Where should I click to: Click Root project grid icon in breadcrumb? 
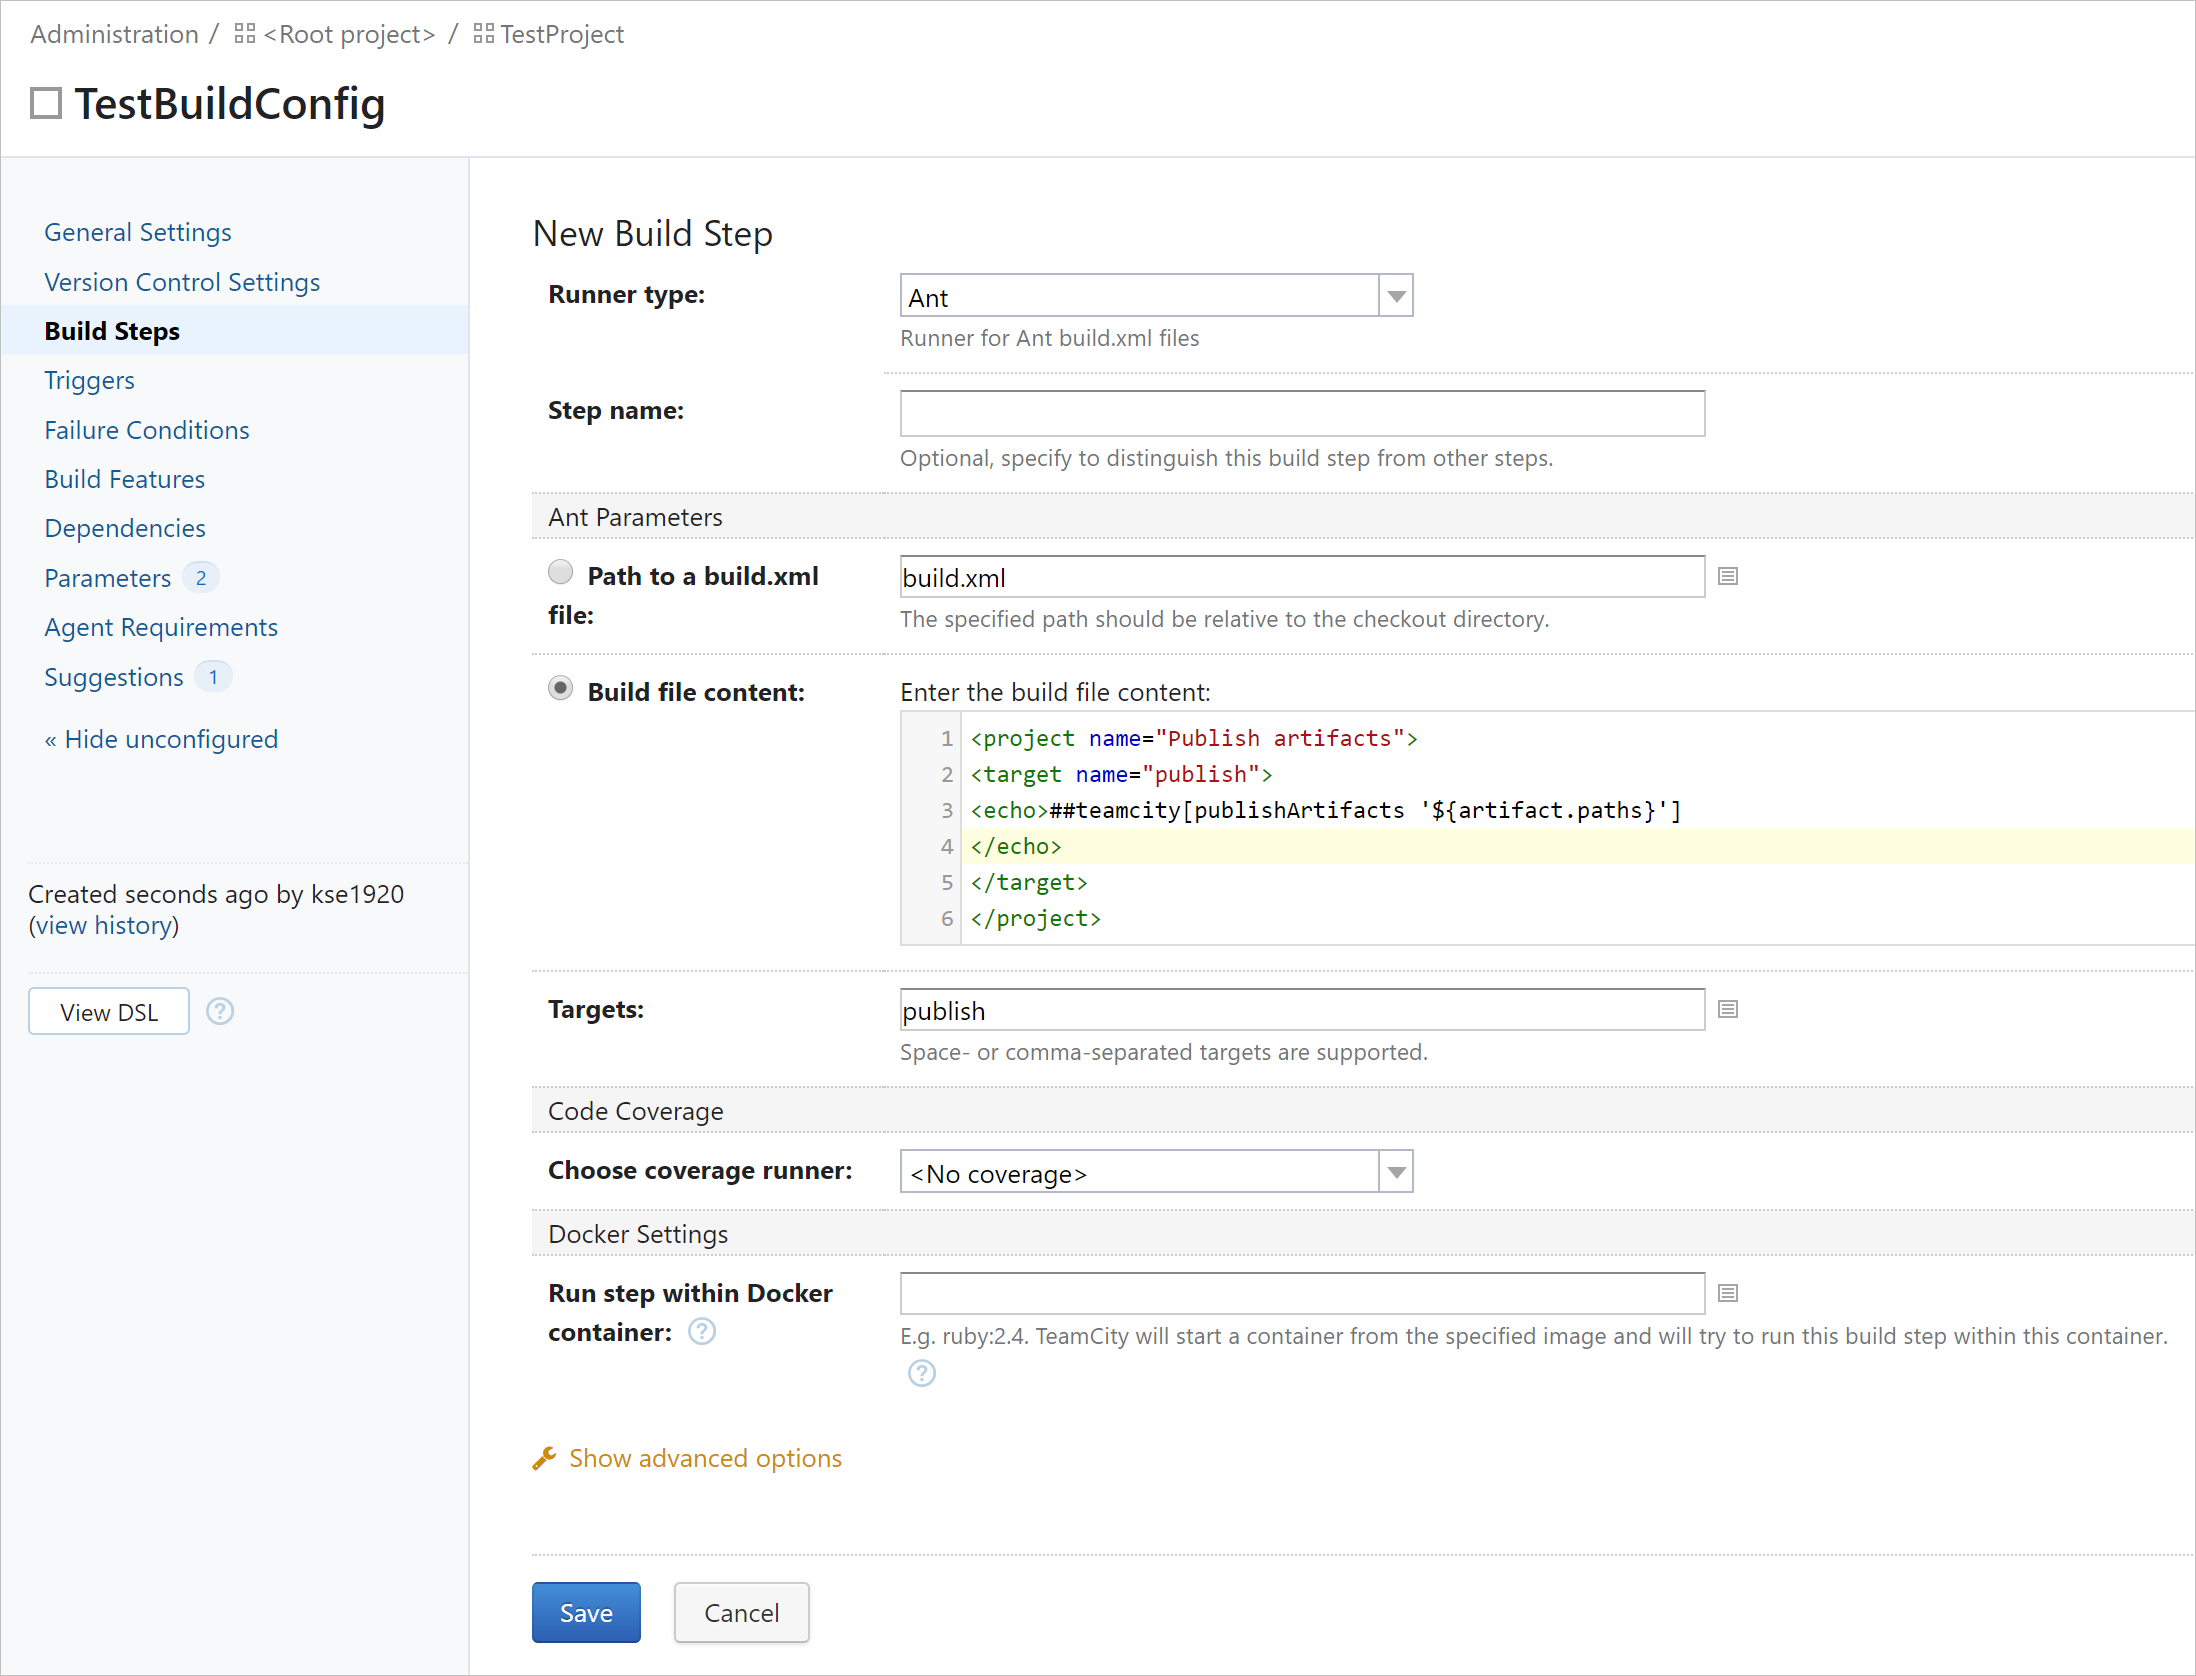point(245,34)
